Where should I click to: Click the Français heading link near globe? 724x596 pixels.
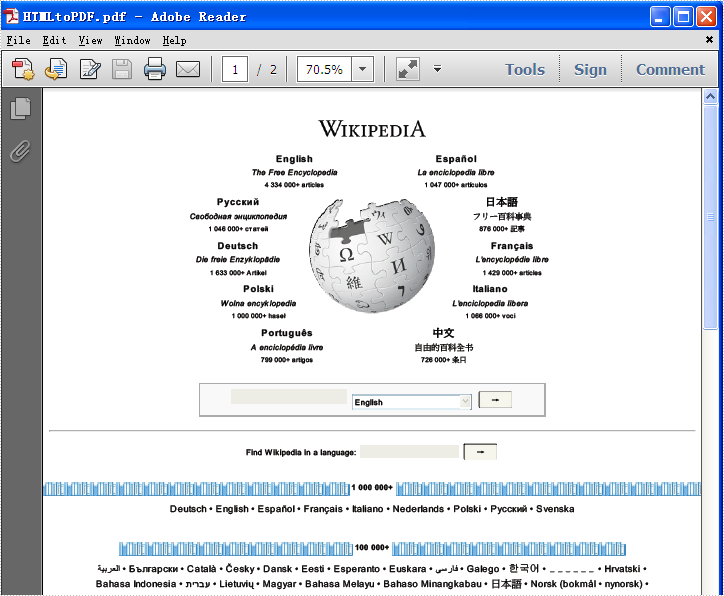[x=512, y=246]
